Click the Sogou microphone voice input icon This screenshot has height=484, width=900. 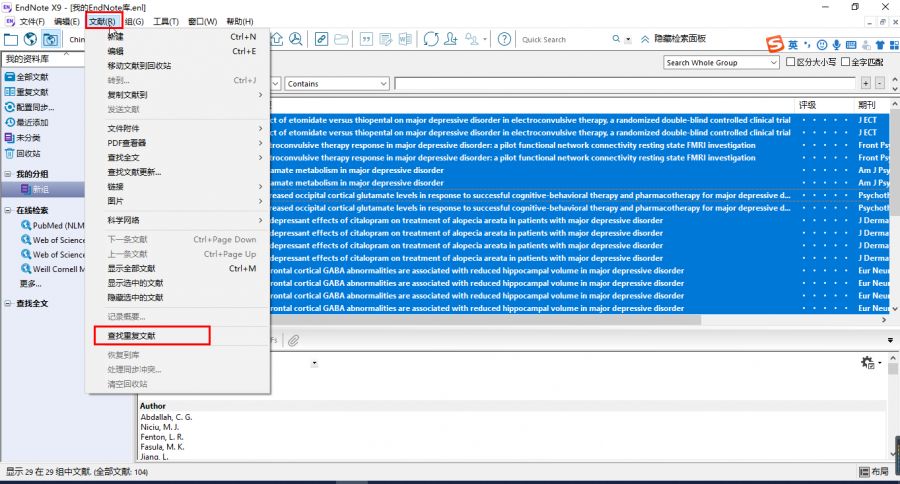coord(836,45)
